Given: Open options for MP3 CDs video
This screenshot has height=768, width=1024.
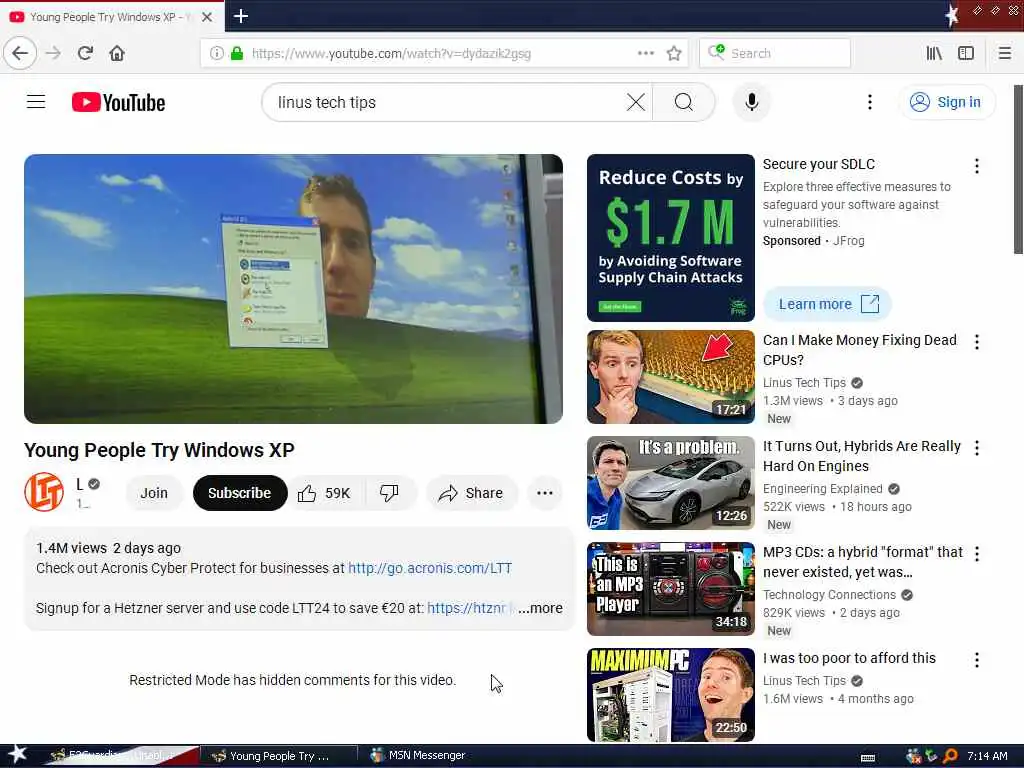Looking at the screenshot, I should coord(977,554).
